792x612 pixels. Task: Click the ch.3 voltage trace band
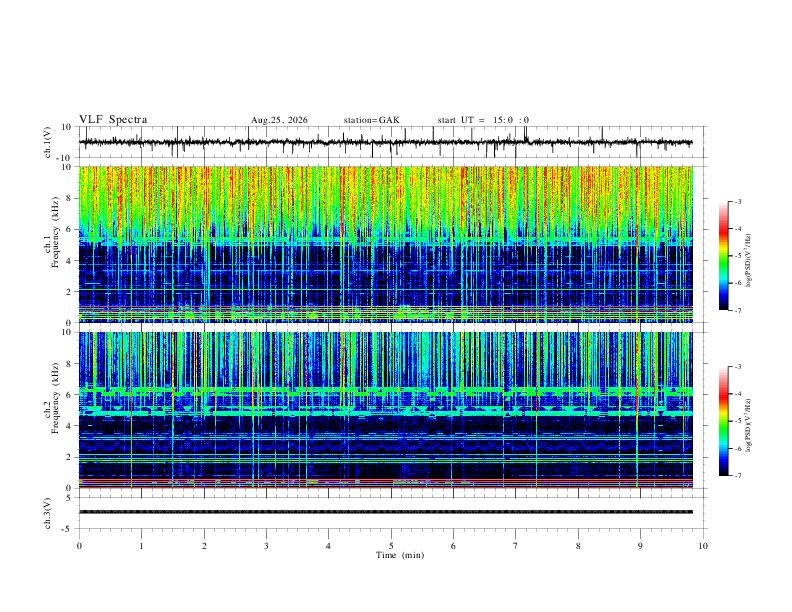tap(386, 512)
